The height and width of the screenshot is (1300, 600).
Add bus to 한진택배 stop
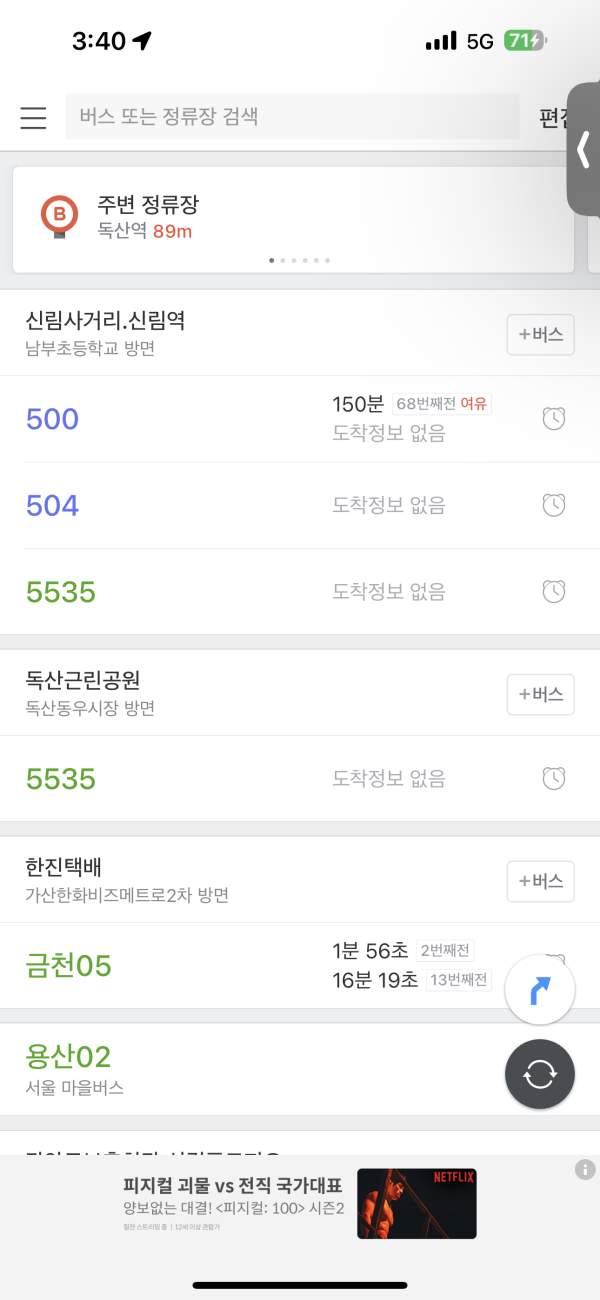click(541, 881)
